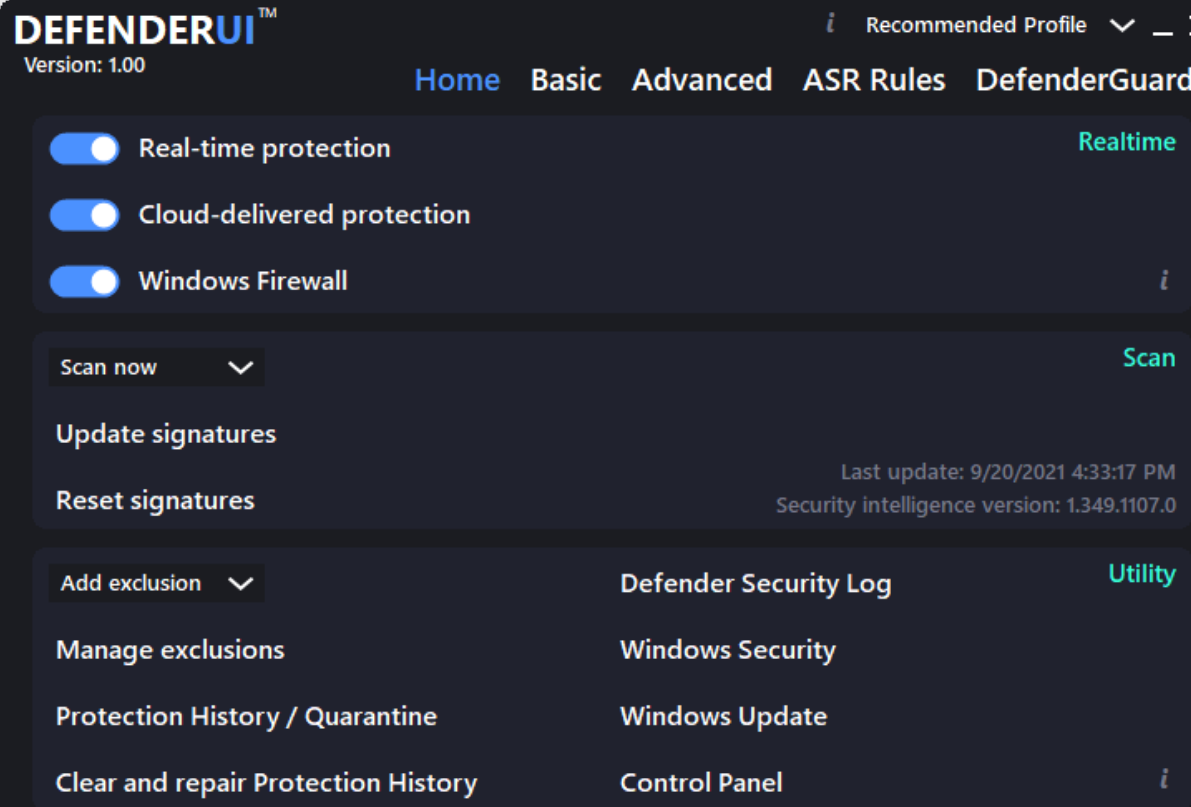Toggle the Windows Firewall switch
This screenshot has height=807, width=1191.
tap(84, 282)
